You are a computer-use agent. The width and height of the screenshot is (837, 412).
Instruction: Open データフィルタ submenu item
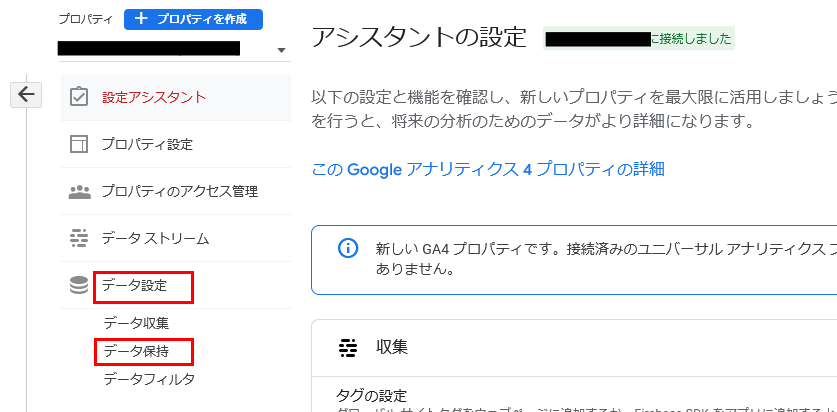click(149, 379)
